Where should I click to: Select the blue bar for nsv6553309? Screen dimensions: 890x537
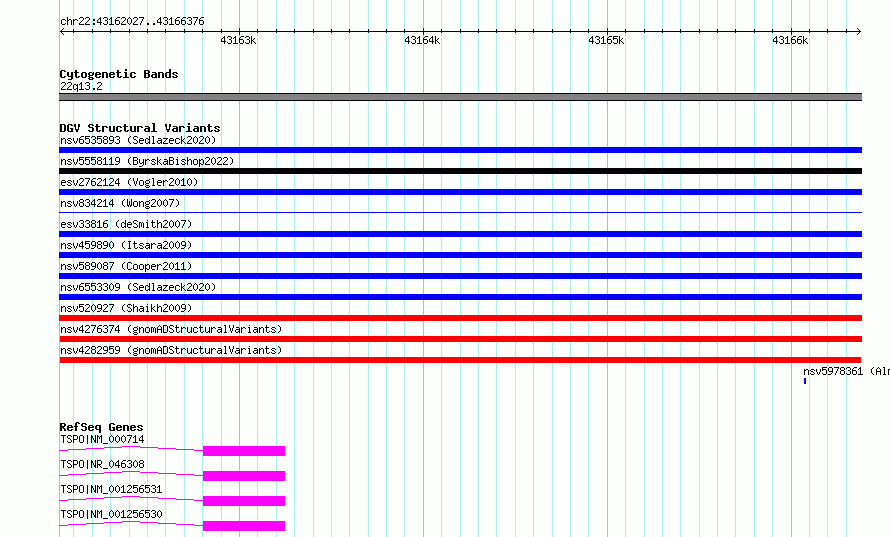click(460, 297)
